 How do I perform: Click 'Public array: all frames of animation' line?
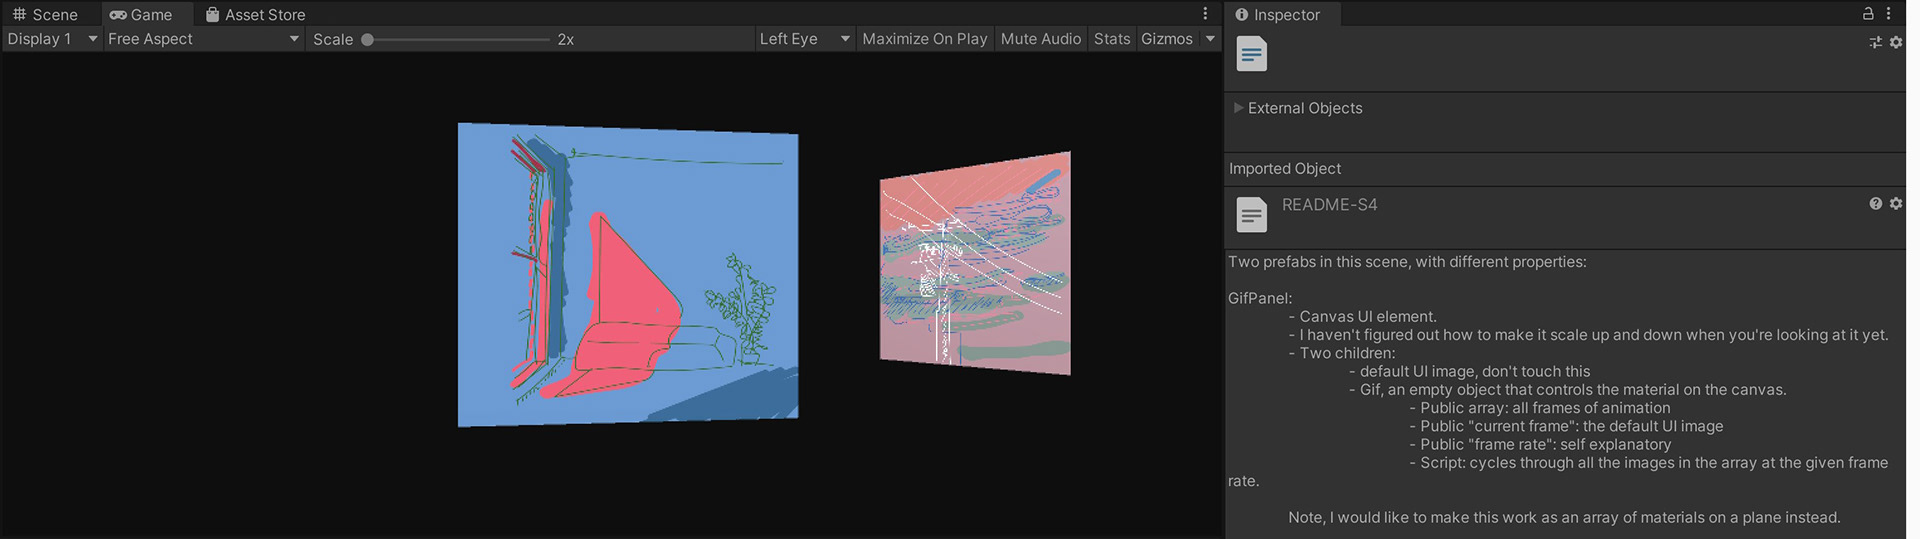[1539, 408]
